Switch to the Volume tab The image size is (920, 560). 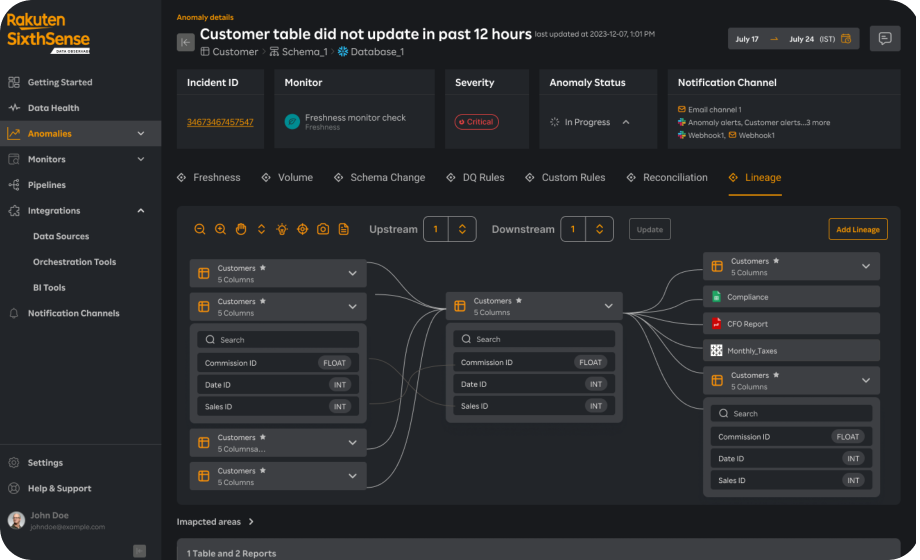pyautogui.click(x=288, y=178)
